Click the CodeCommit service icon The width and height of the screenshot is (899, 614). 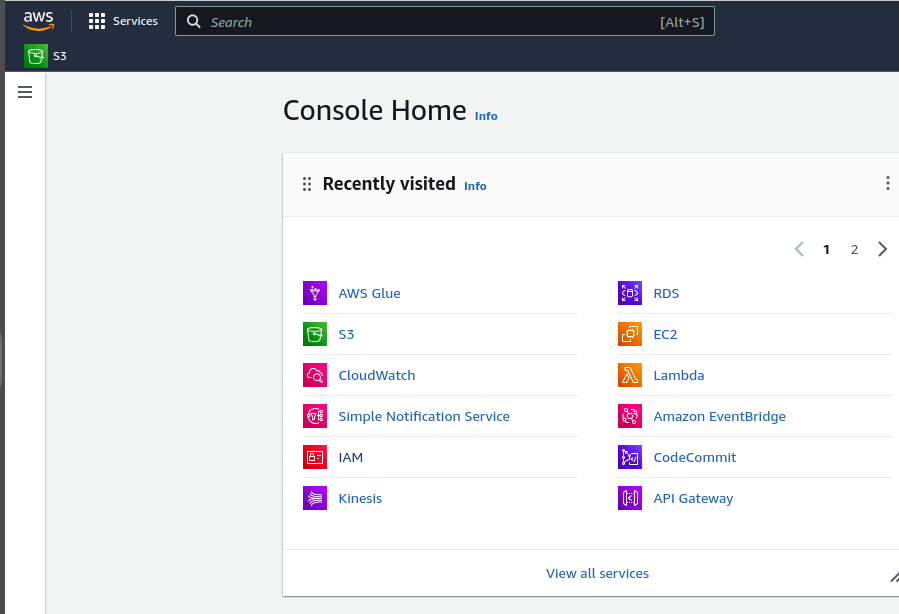[x=629, y=457]
